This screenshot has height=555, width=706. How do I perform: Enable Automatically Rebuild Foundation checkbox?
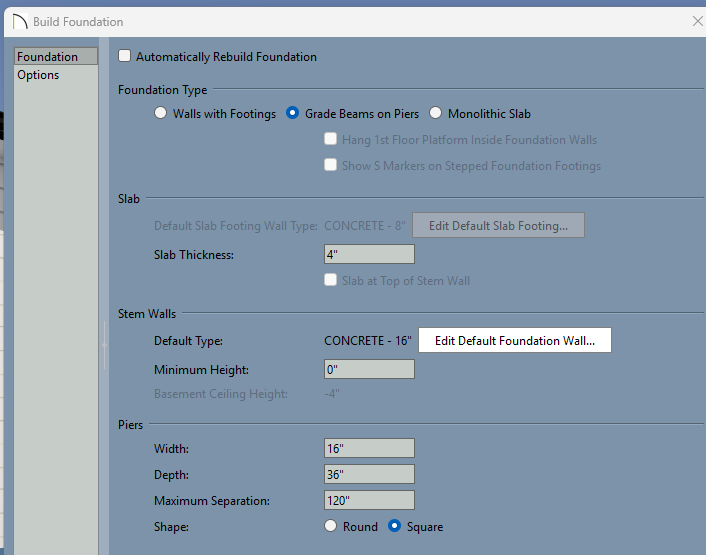(125, 57)
